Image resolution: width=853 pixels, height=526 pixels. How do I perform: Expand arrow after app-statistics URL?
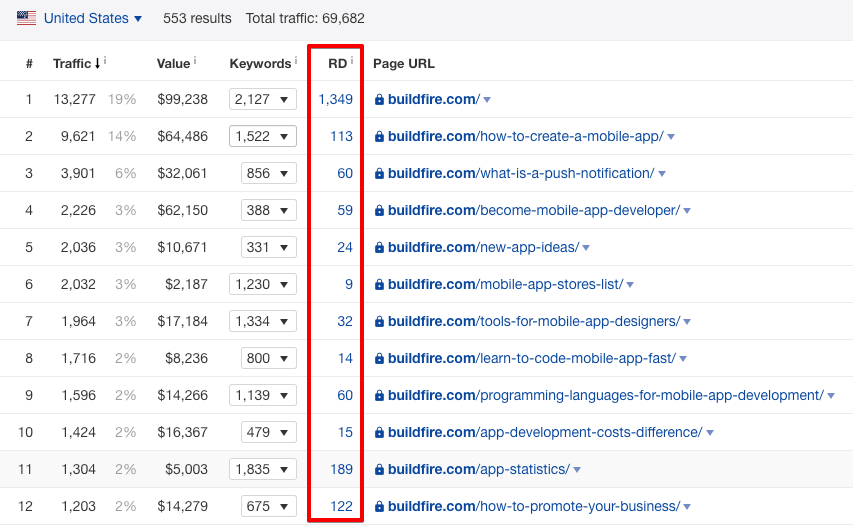pyautogui.click(x=577, y=470)
